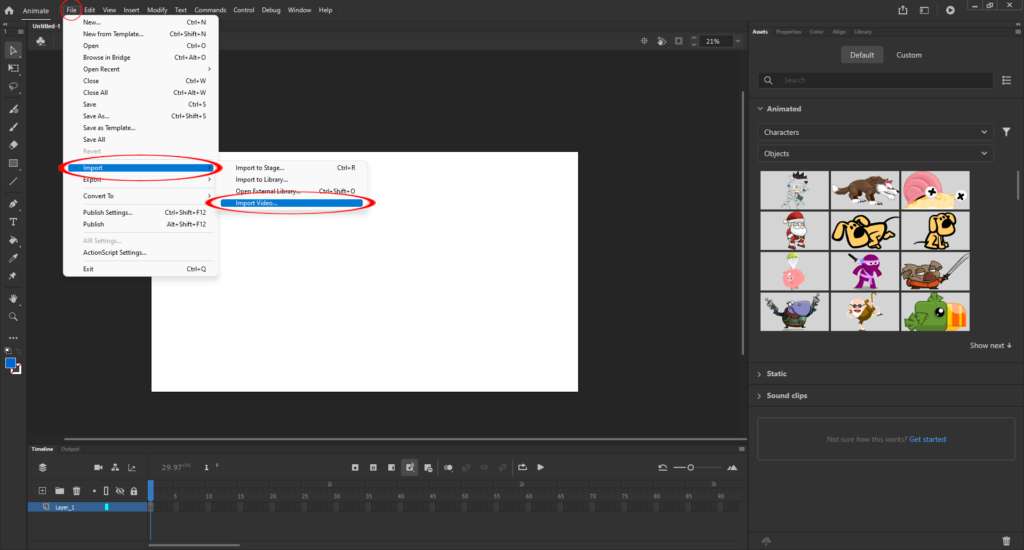Filter assets using the funnel icon

[1007, 132]
